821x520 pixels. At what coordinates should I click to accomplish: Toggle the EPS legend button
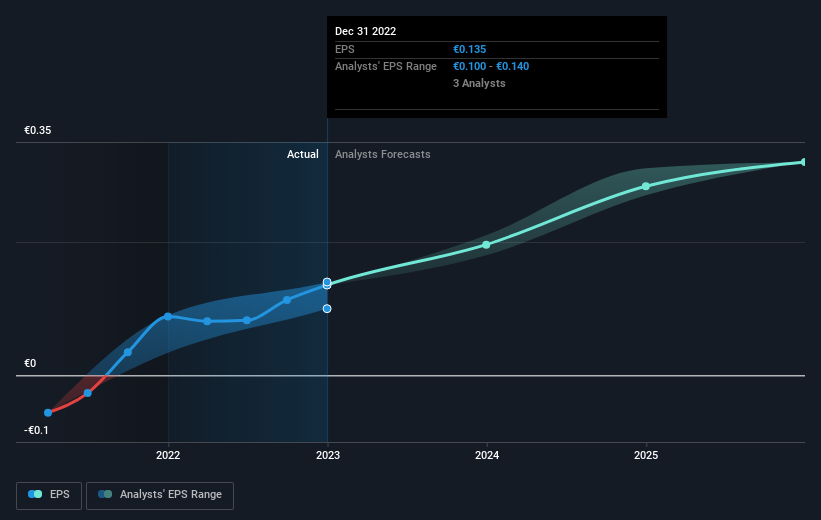click(49, 495)
